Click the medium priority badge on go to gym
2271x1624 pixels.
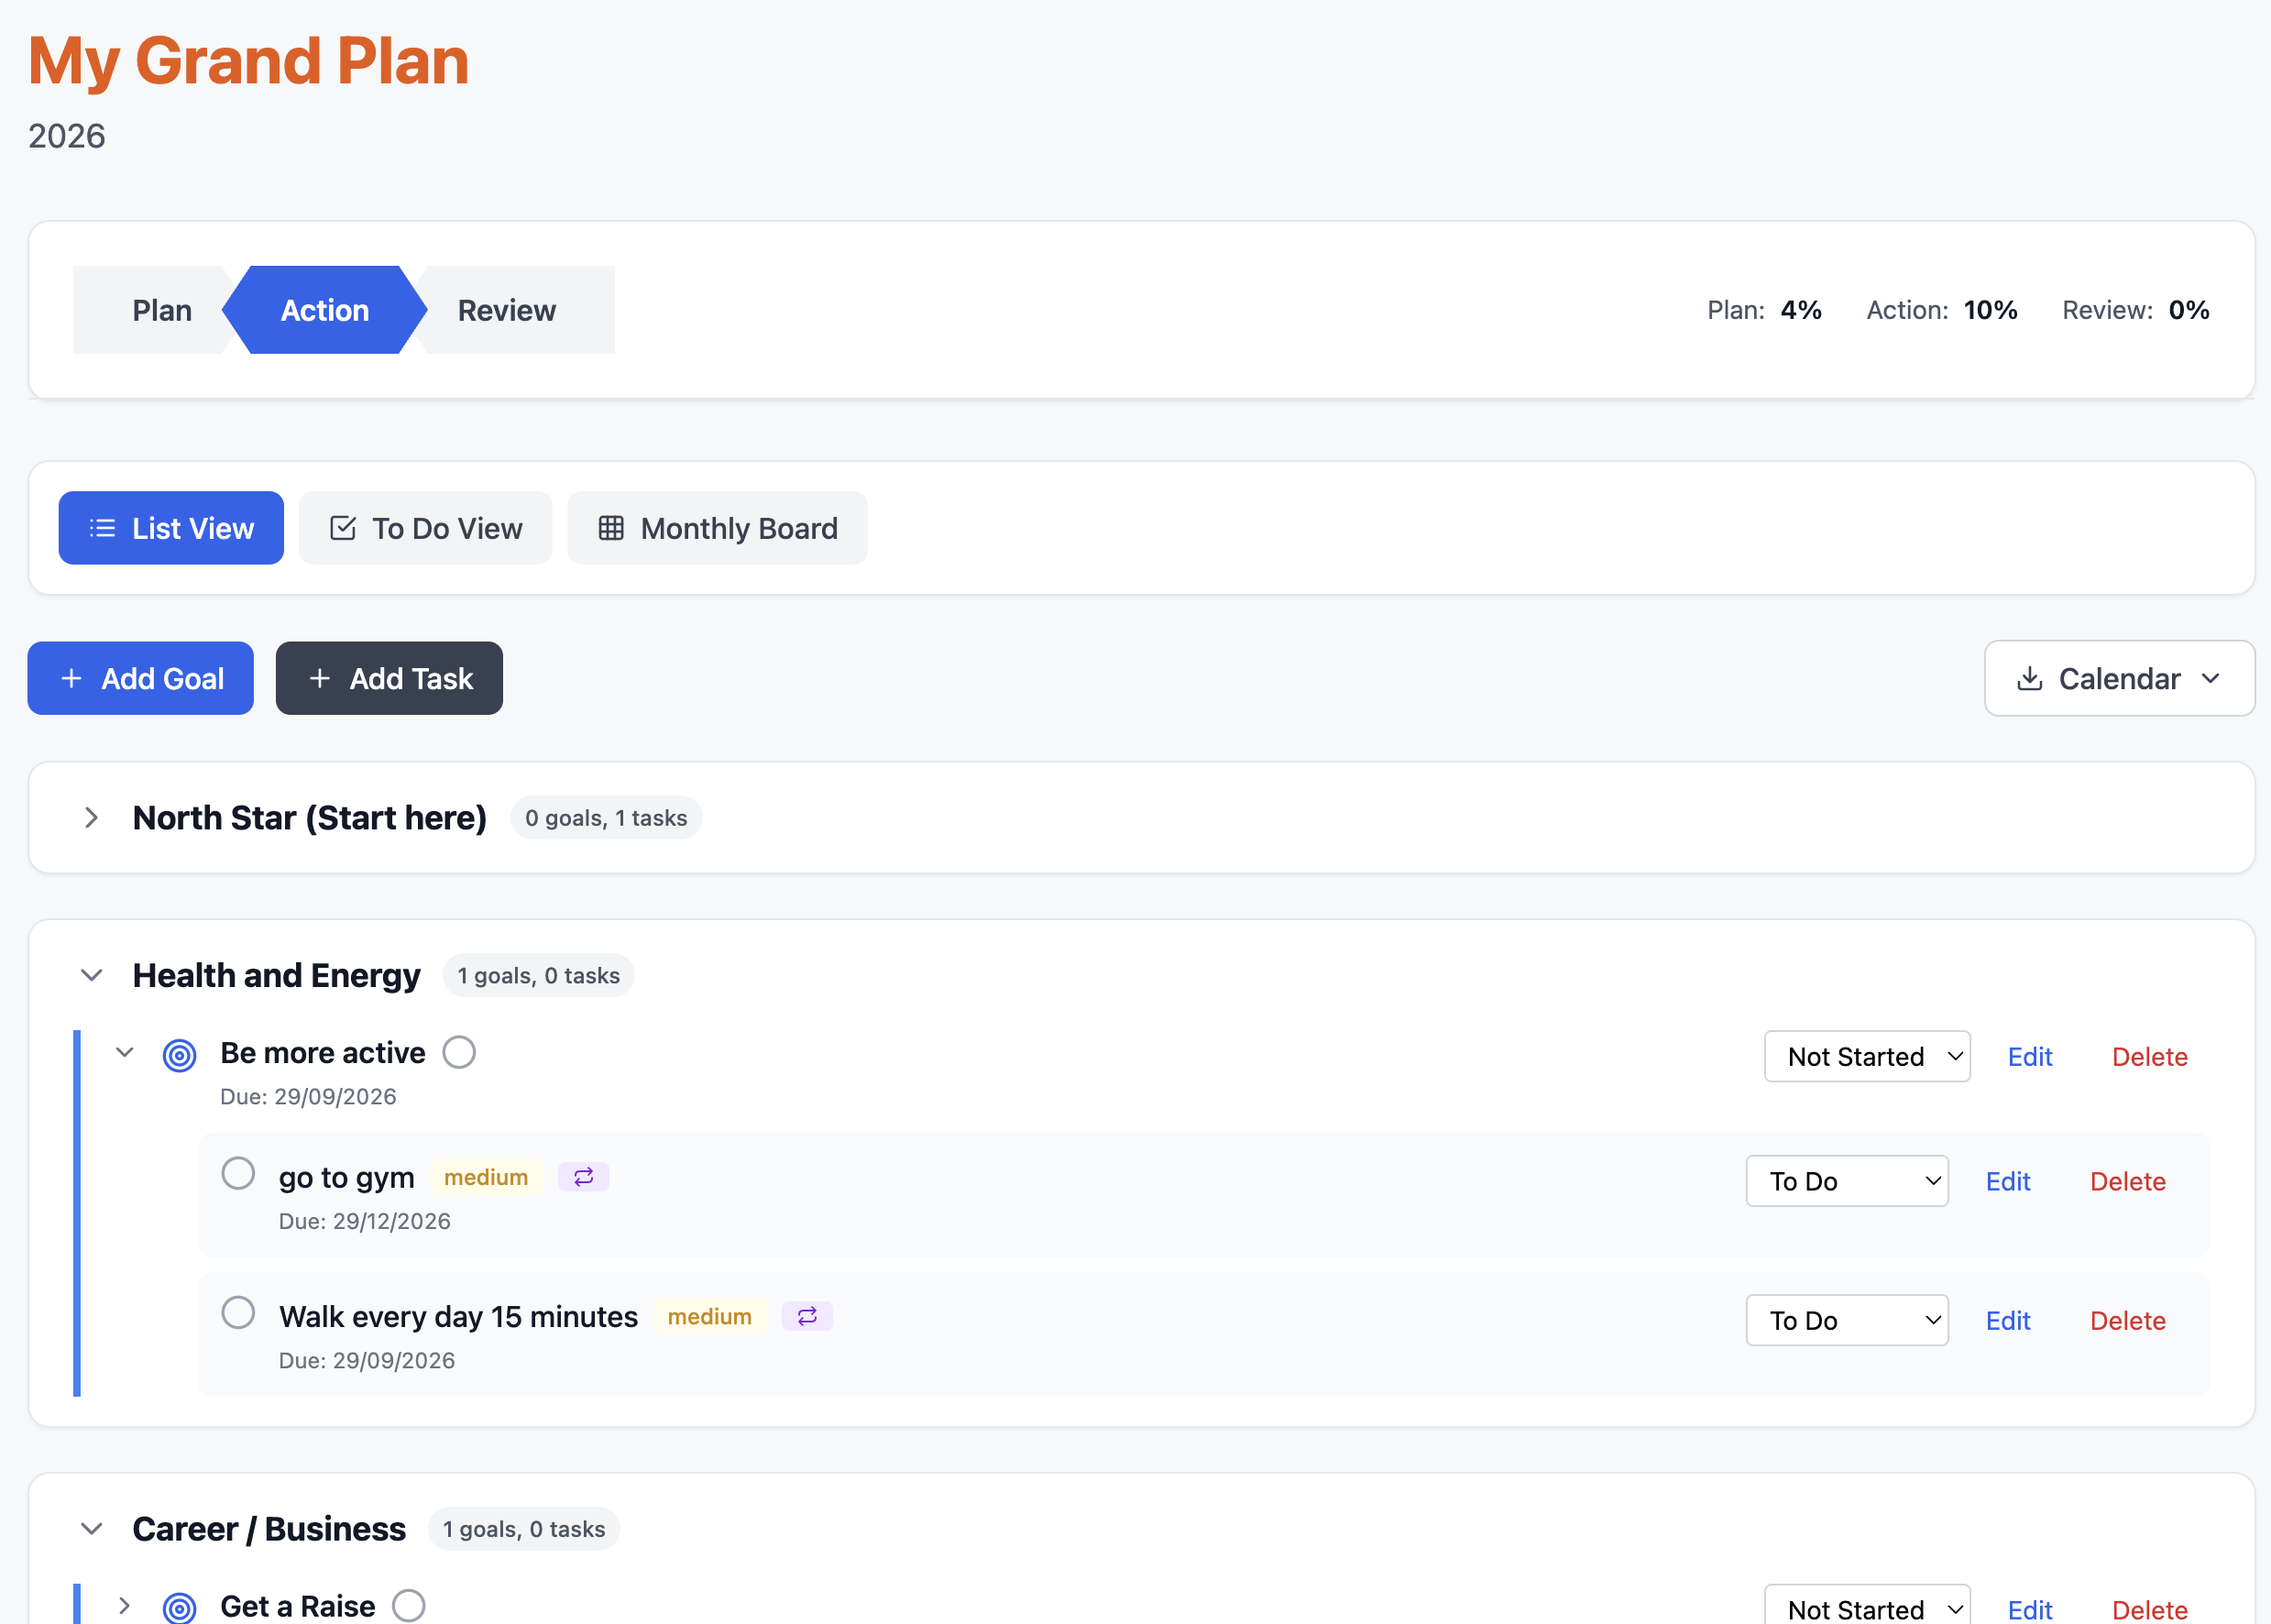[486, 1177]
